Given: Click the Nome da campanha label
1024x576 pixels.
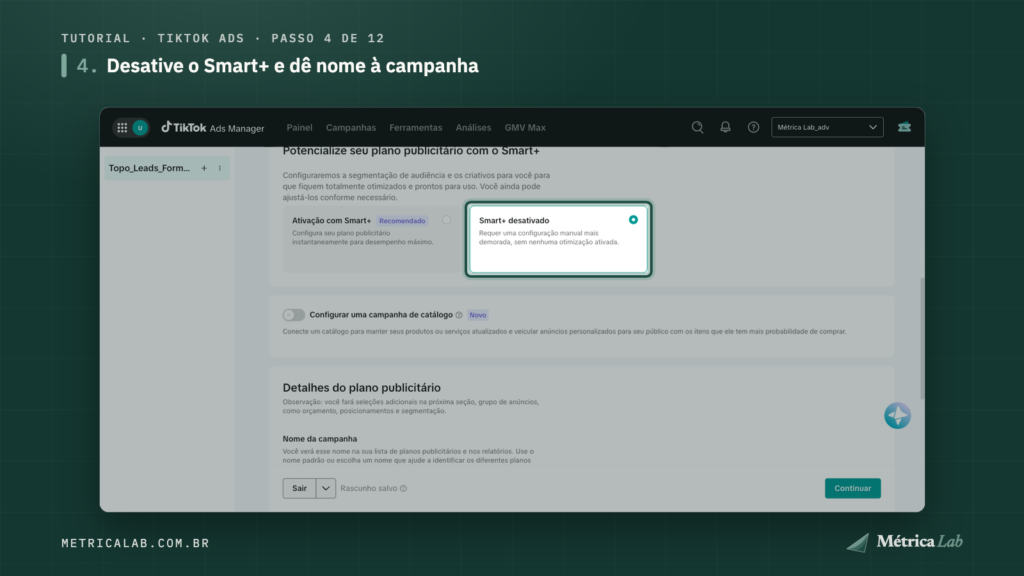Looking at the screenshot, I should [x=320, y=439].
